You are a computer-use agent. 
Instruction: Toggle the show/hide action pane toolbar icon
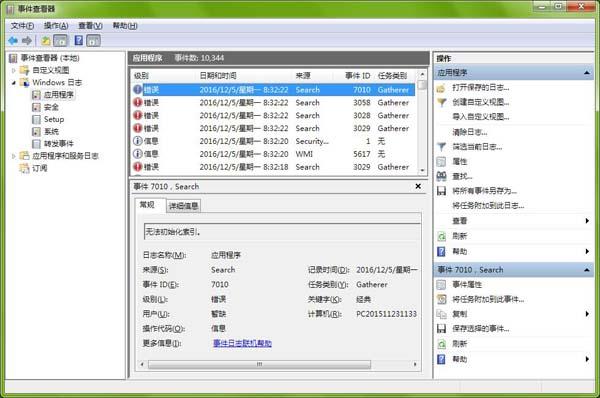tap(93, 41)
